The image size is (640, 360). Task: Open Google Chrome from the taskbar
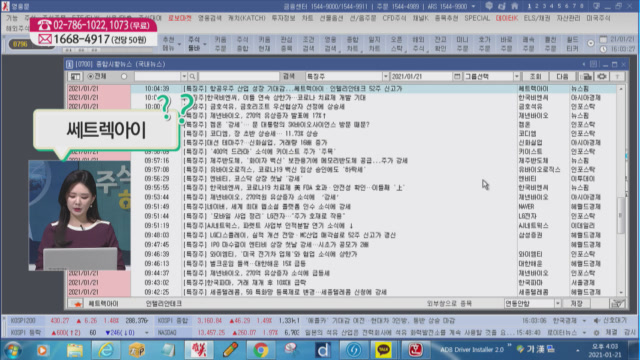pos(260,350)
